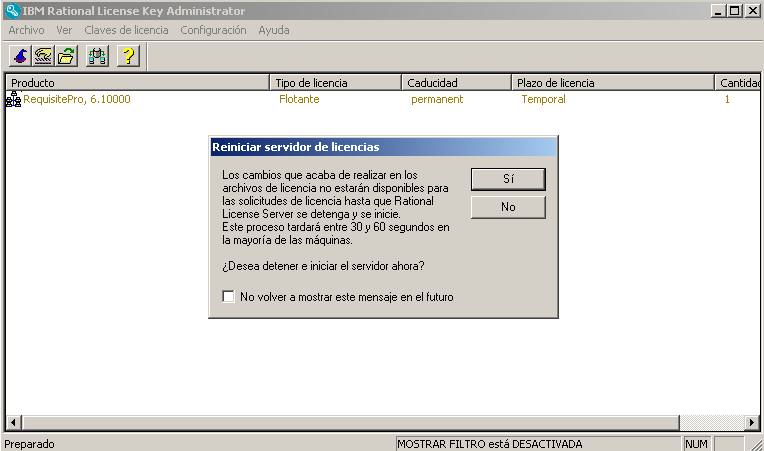Screen dimensions: 764x451
Task: Sort by Plazo de licencia column header
Action: click(x=613, y=83)
